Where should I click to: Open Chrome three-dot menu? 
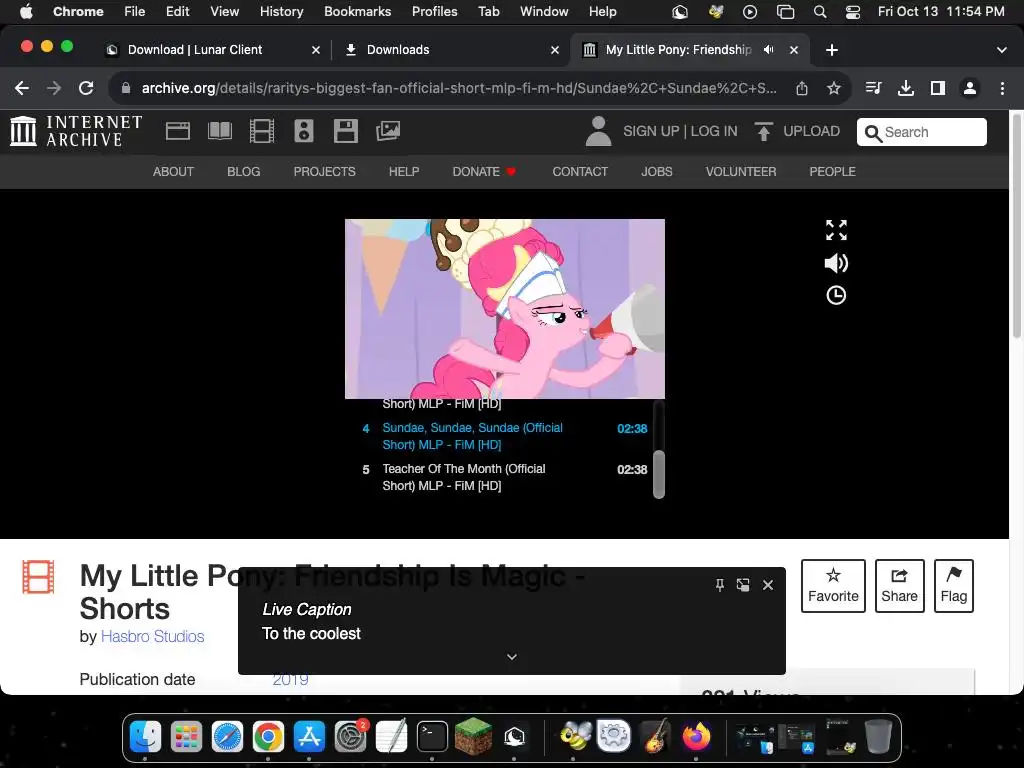pyautogui.click(x=1002, y=88)
